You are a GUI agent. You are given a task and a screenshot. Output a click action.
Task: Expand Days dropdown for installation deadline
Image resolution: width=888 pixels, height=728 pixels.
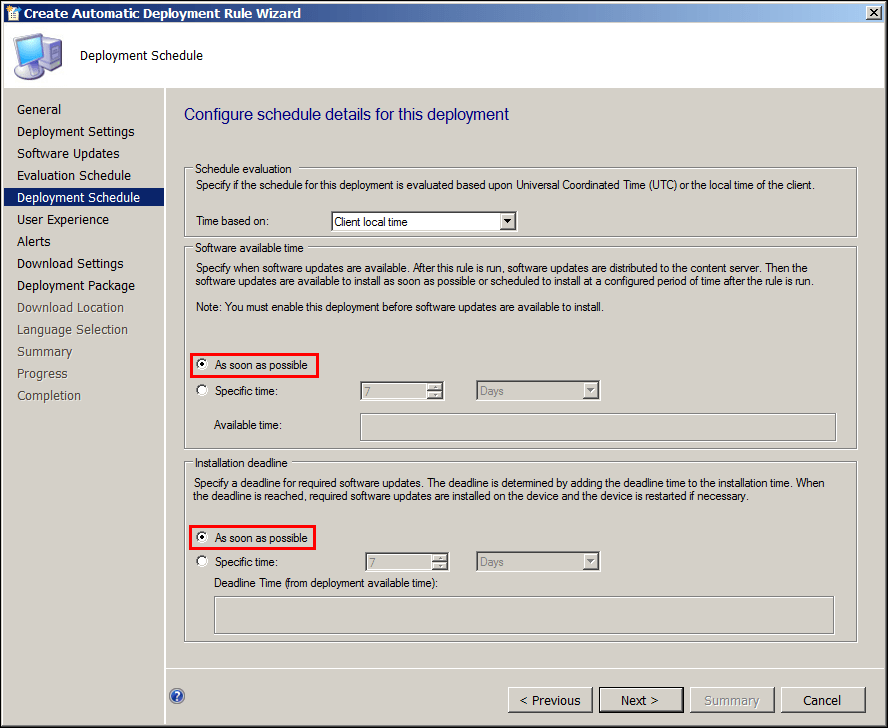(x=590, y=562)
